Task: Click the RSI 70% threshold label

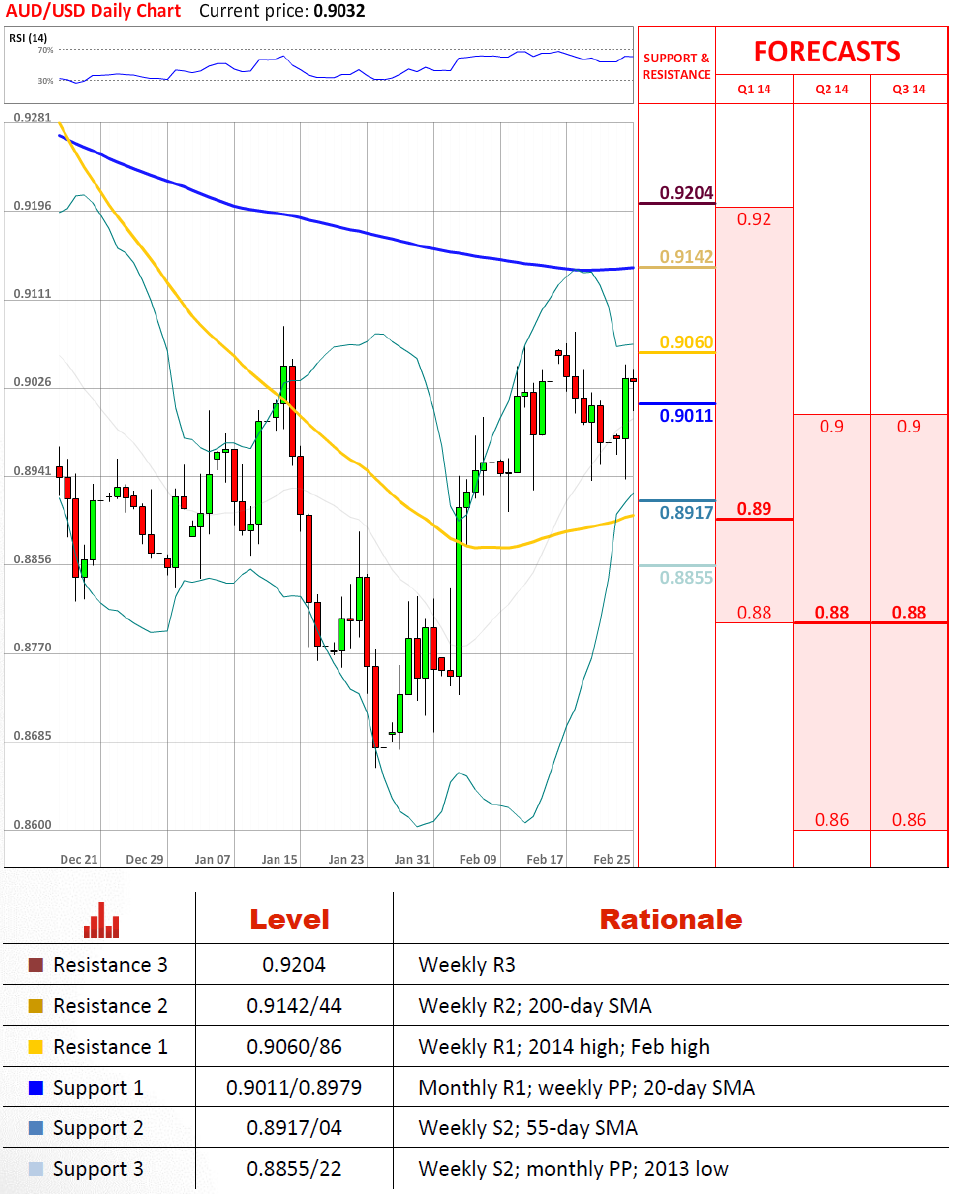Action: click(x=46, y=50)
